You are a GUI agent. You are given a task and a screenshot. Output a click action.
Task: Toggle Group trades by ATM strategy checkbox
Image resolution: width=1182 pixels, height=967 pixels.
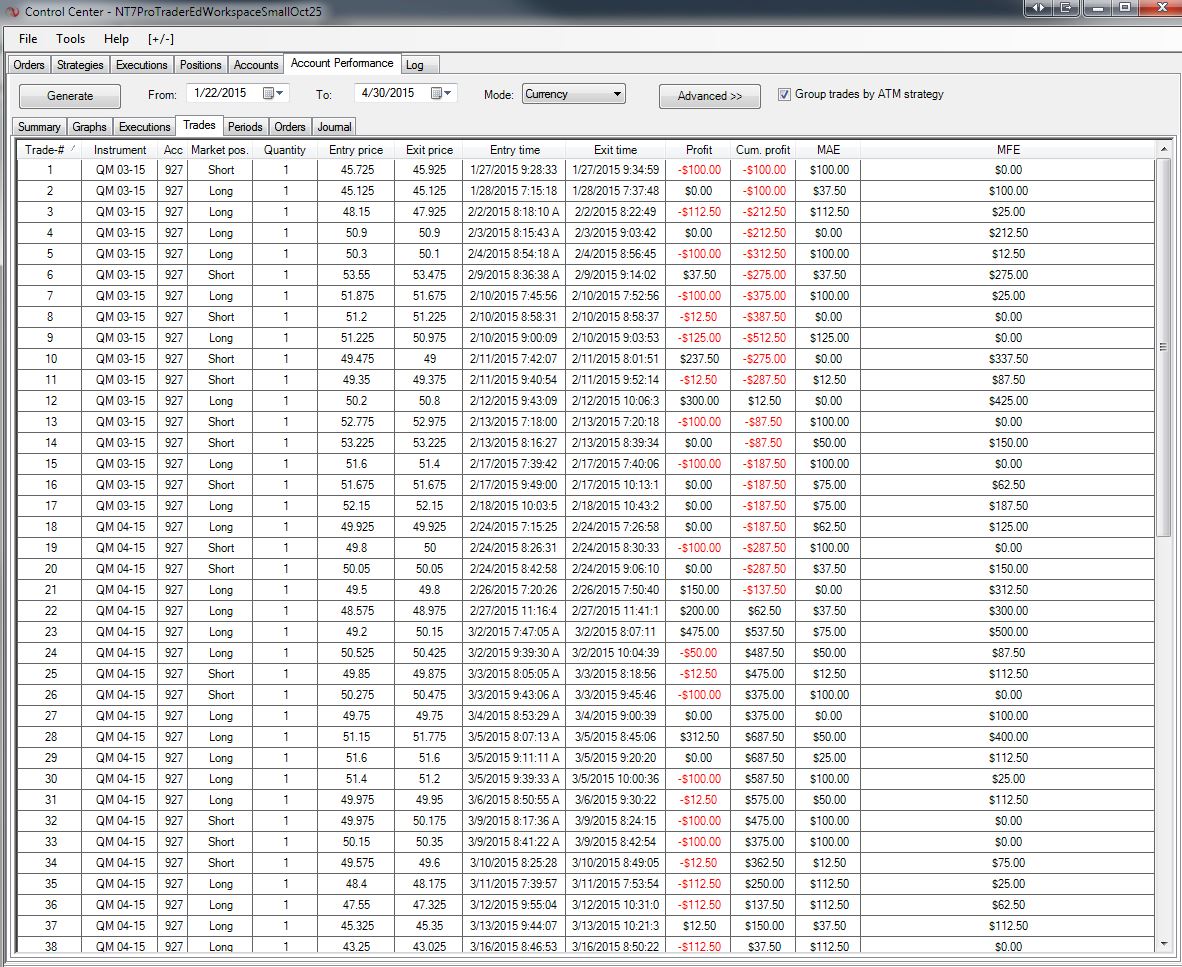pos(784,94)
